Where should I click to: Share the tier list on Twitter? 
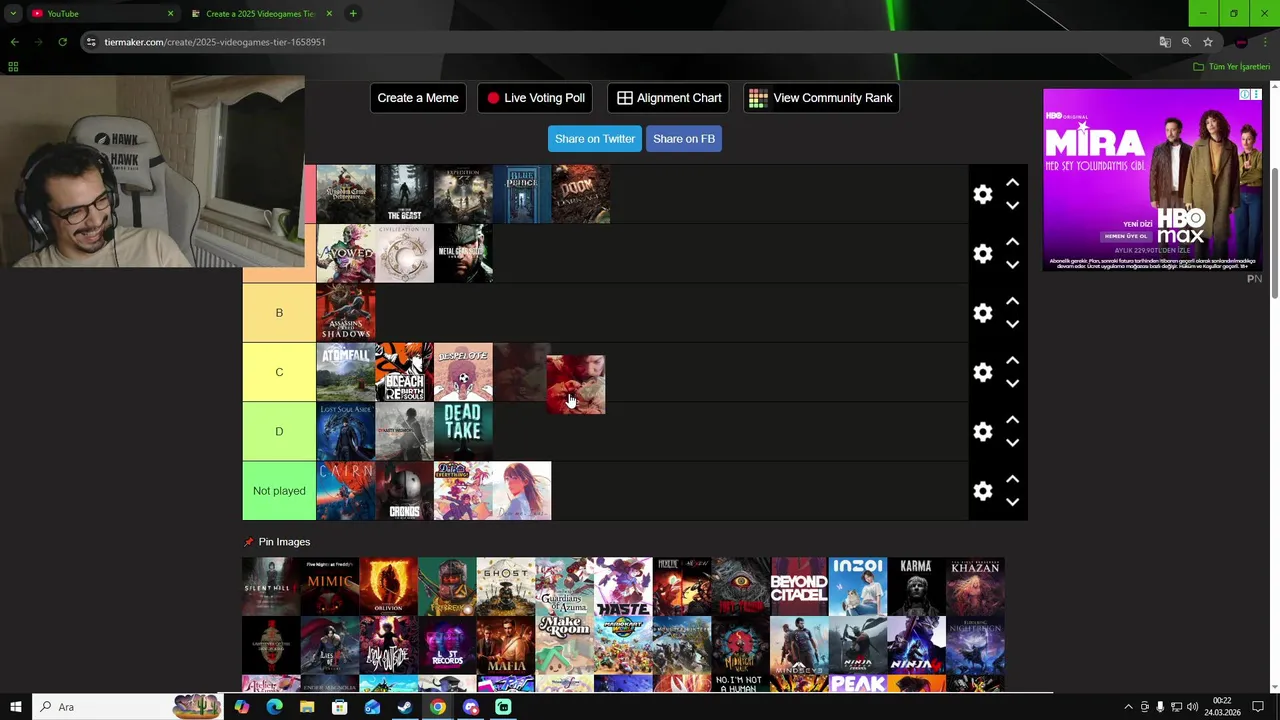(595, 139)
